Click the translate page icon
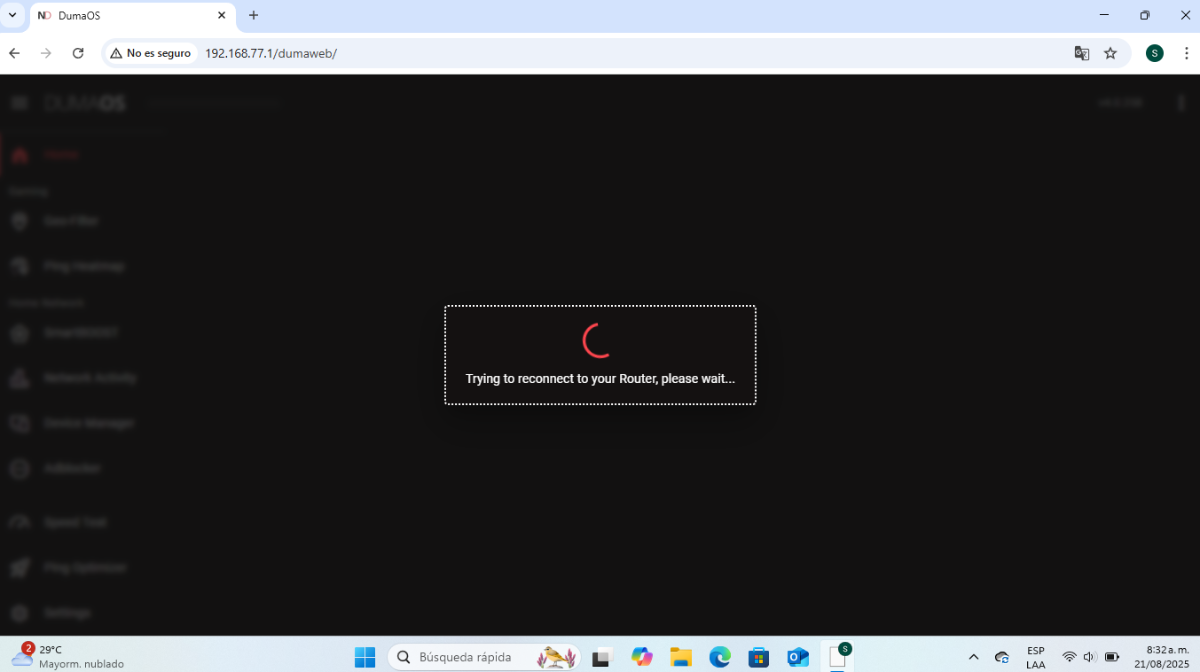The width and height of the screenshot is (1200, 672). coord(1082,53)
